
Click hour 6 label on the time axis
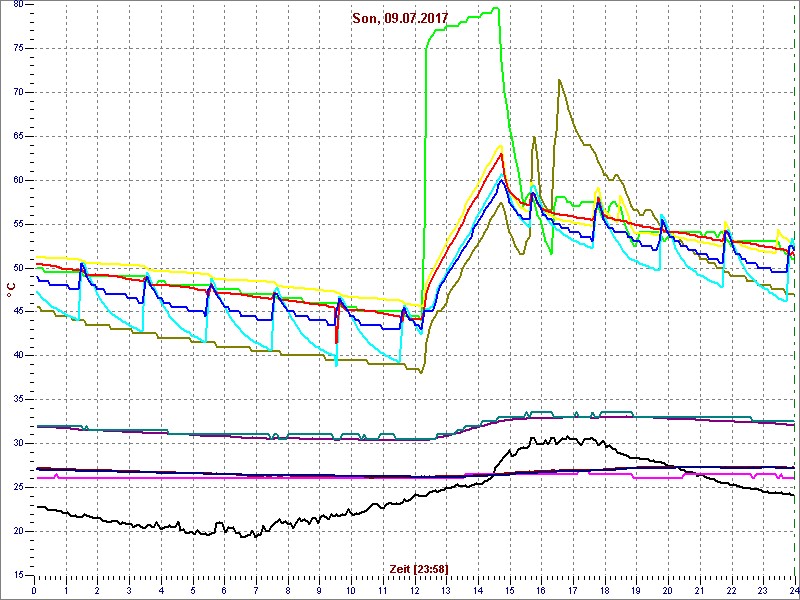click(x=224, y=589)
